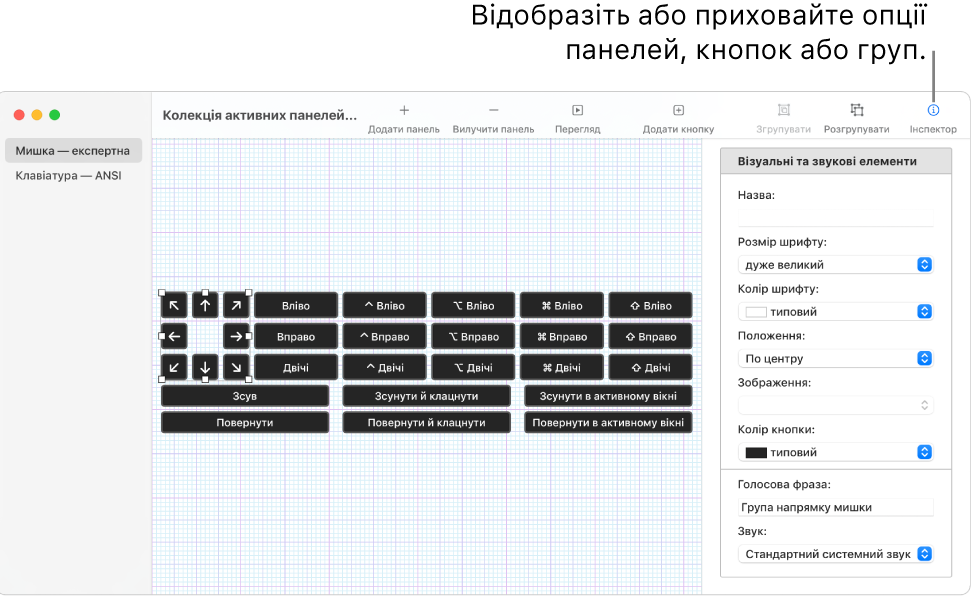
Task: Select the Повернути button
Action: (245, 423)
